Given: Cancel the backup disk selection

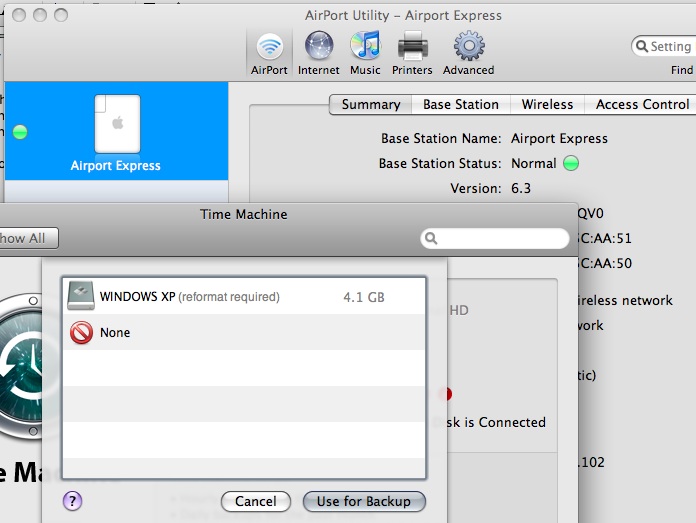Looking at the screenshot, I should [x=256, y=501].
